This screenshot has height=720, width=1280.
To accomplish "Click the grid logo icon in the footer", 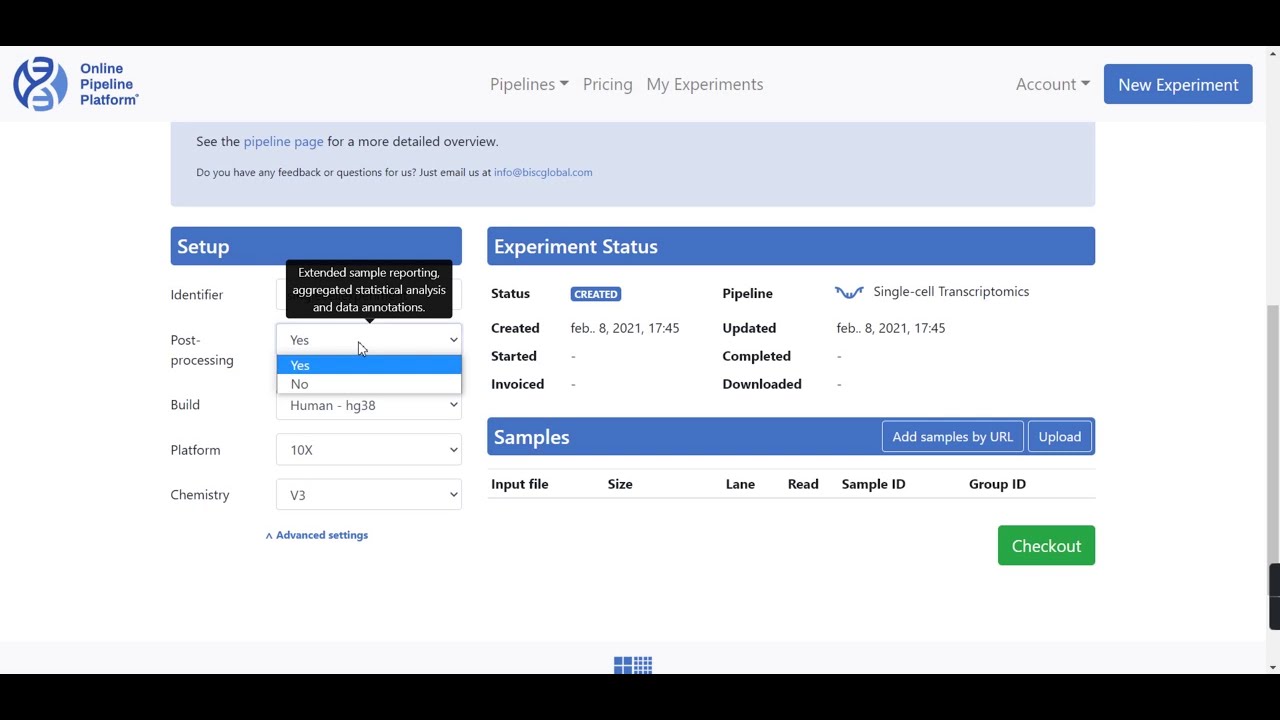I will [633, 665].
